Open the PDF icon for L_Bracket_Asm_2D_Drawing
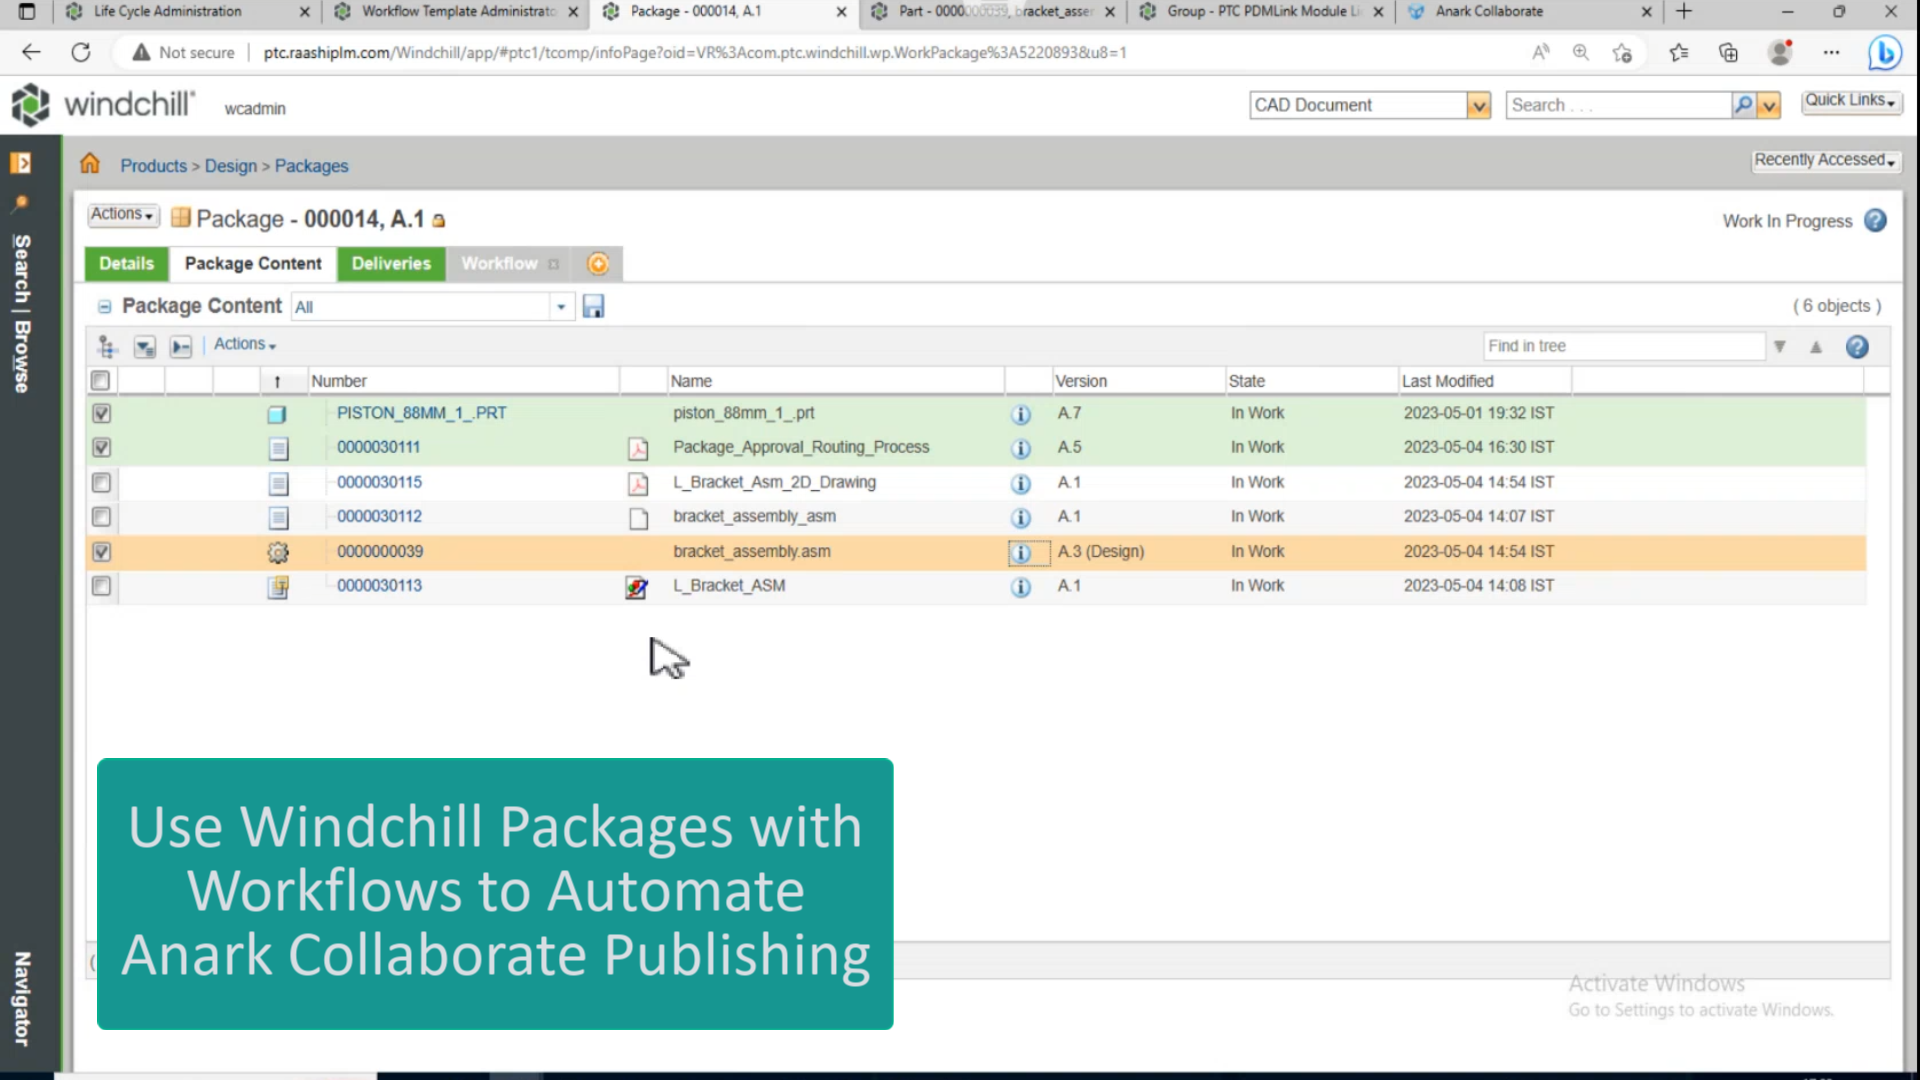 pyautogui.click(x=637, y=483)
